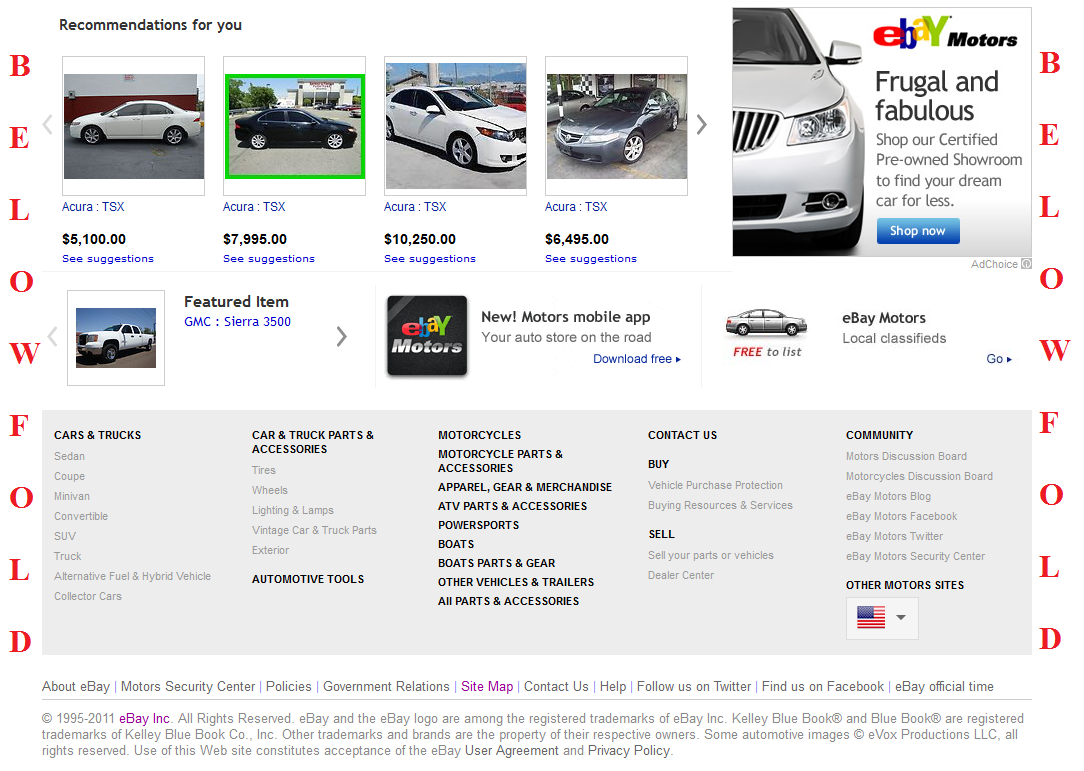Image resolution: width=1084 pixels, height=771 pixels.
Task: Click the AdChoice icon on the banner ad
Action: [1026, 264]
